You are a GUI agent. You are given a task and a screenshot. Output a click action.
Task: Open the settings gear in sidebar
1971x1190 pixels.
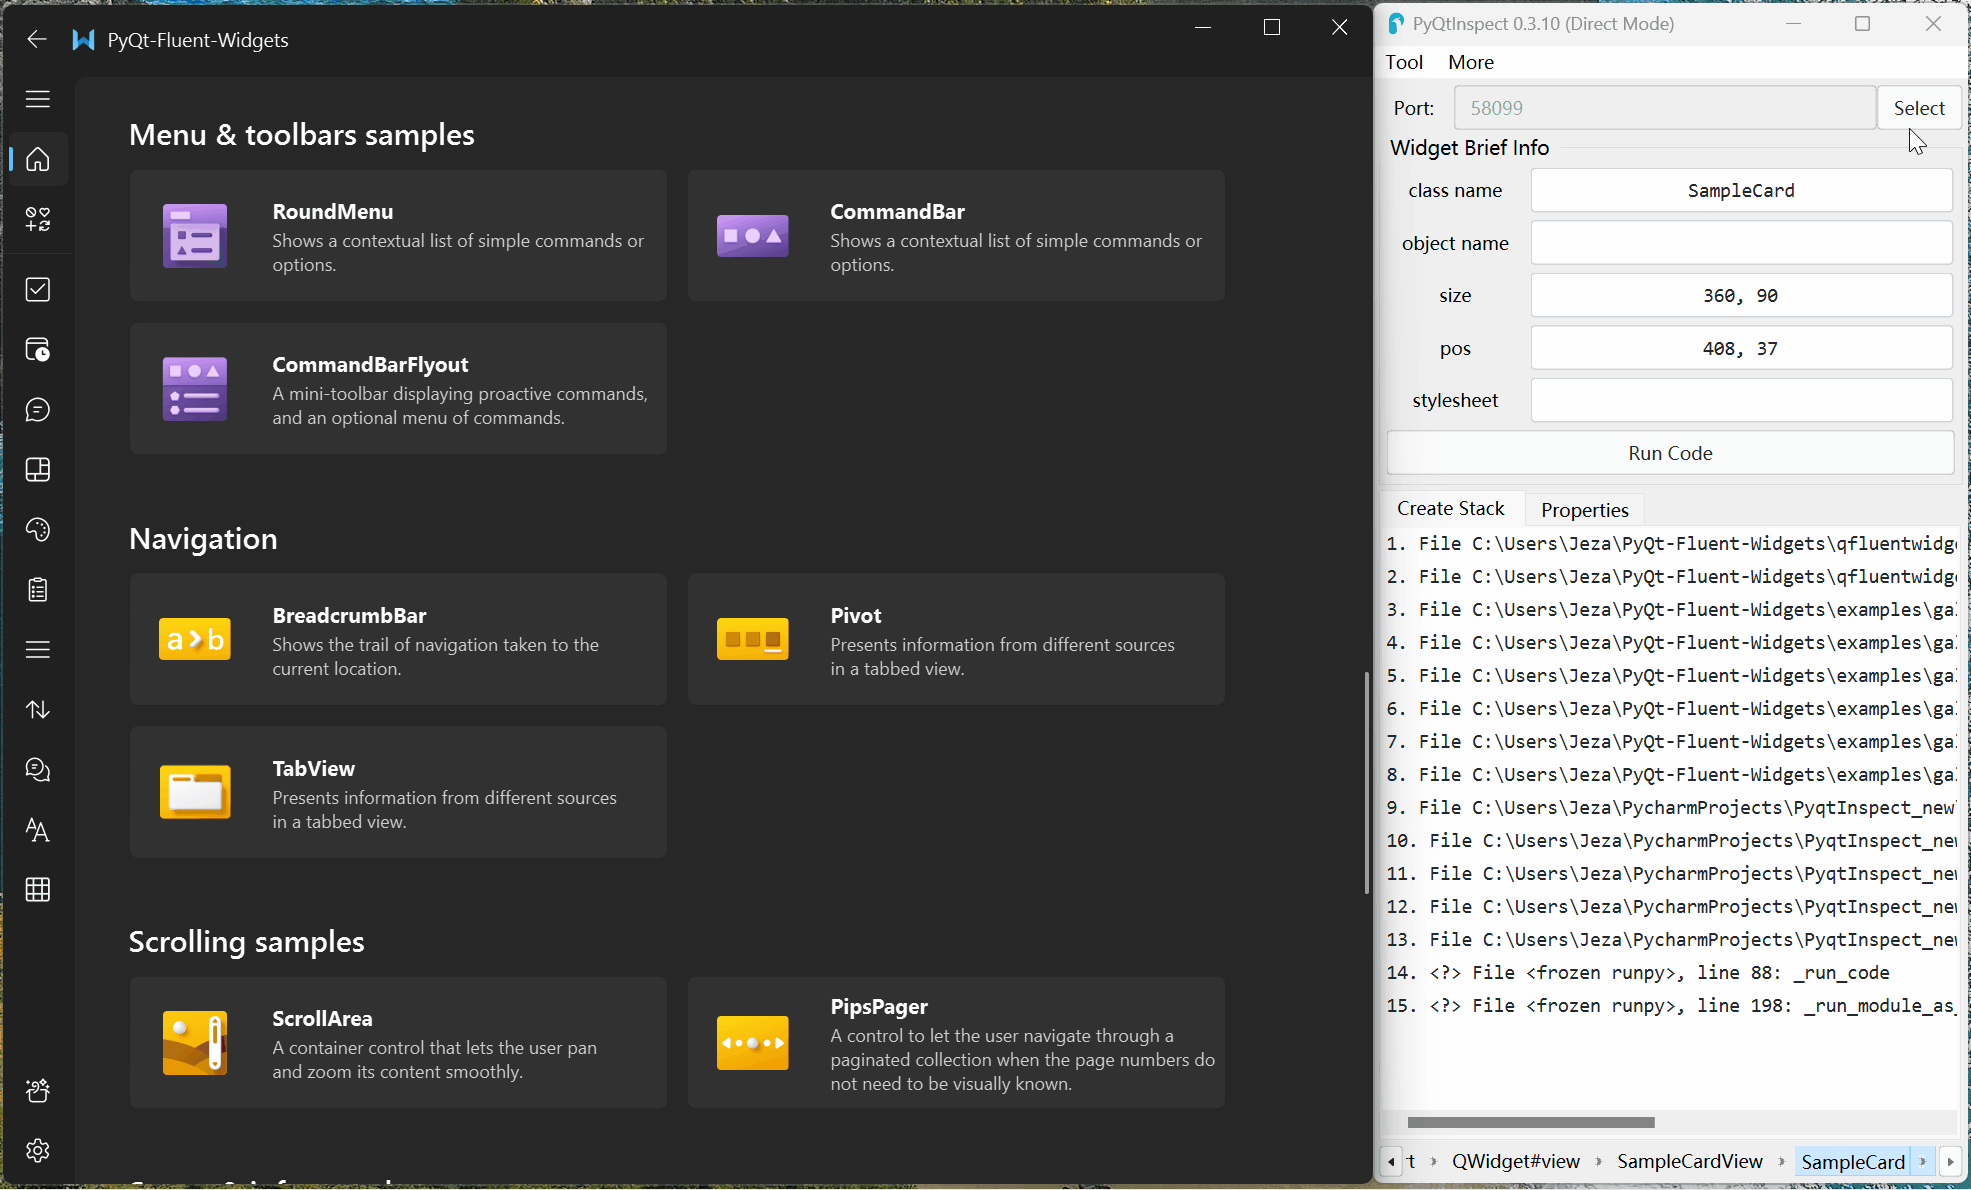coord(38,1151)
